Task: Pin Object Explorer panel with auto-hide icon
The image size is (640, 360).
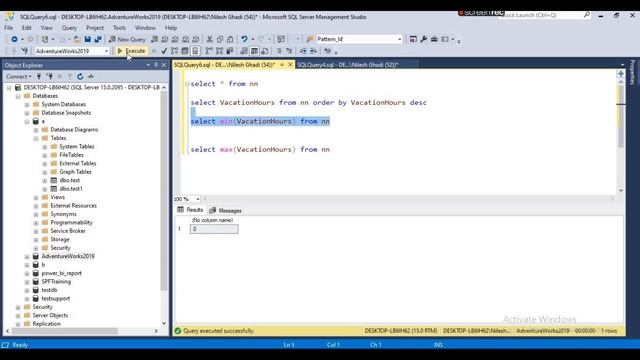Action: click(156, 65)
